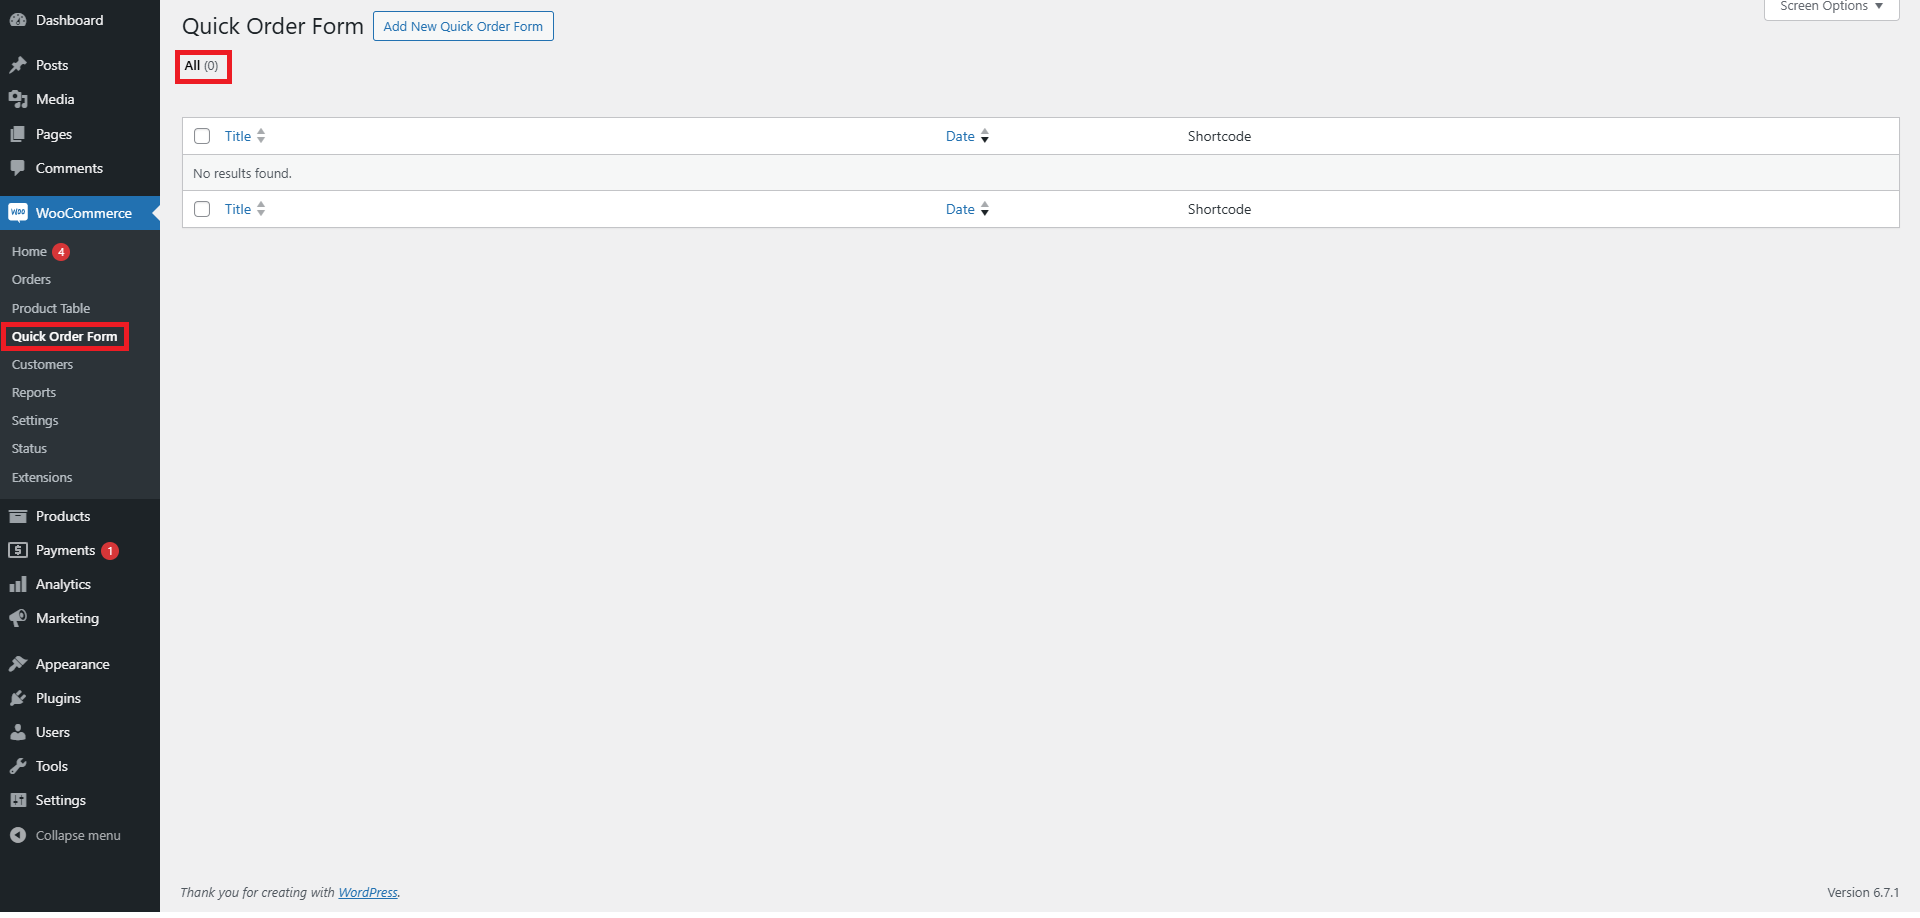Open the Extensions submenu item

tap(42, 478)
